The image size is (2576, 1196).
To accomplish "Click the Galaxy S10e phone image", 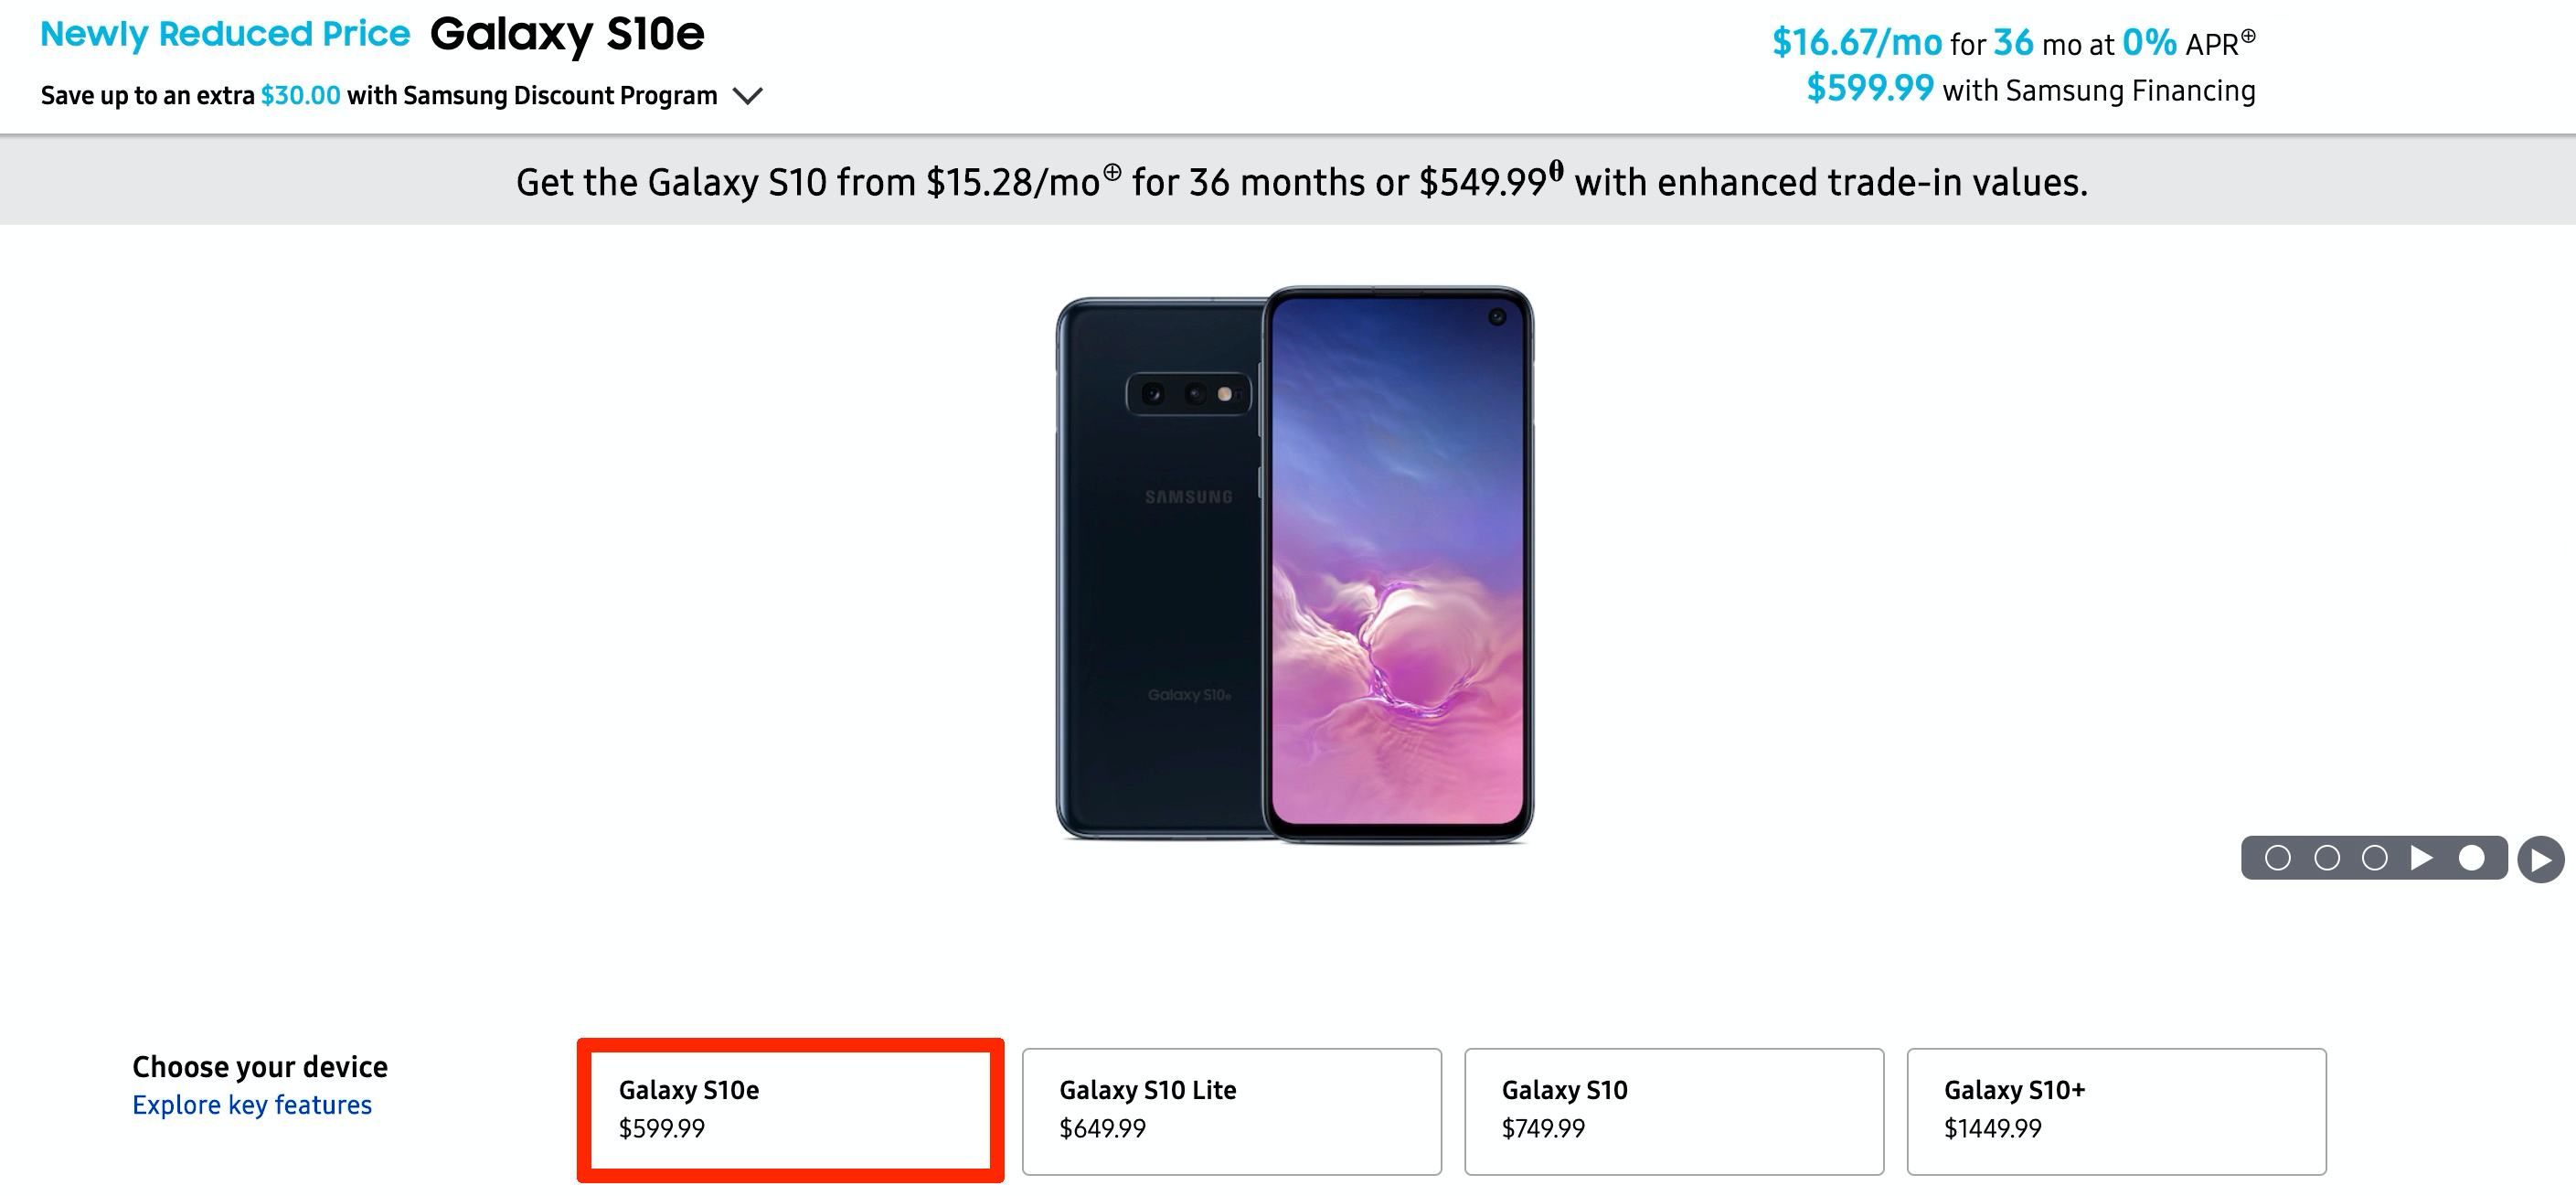I will point(1295,565).
